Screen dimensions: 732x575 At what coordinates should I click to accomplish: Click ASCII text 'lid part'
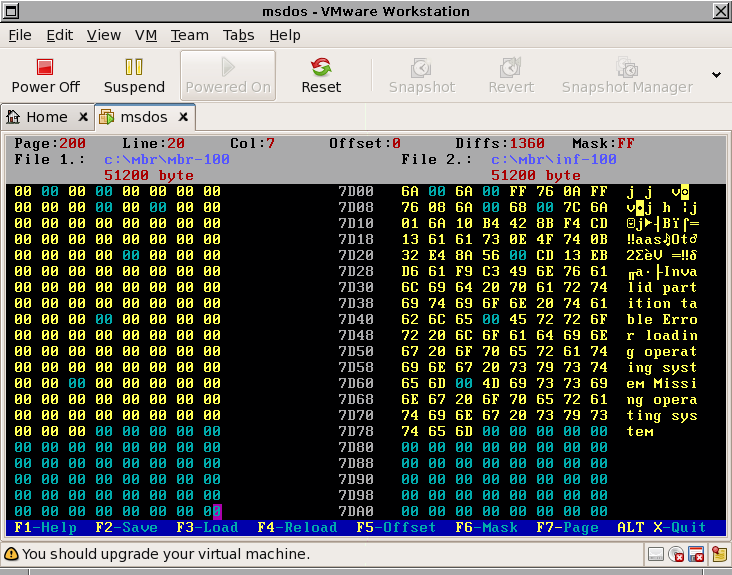pos(662,288)
